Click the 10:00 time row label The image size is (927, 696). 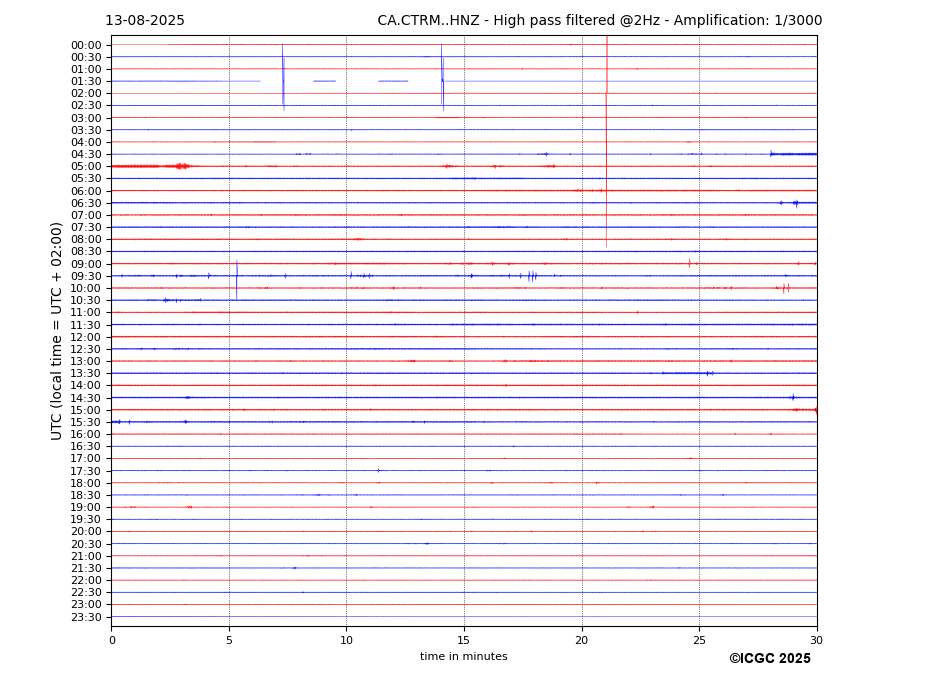(86, 288)
